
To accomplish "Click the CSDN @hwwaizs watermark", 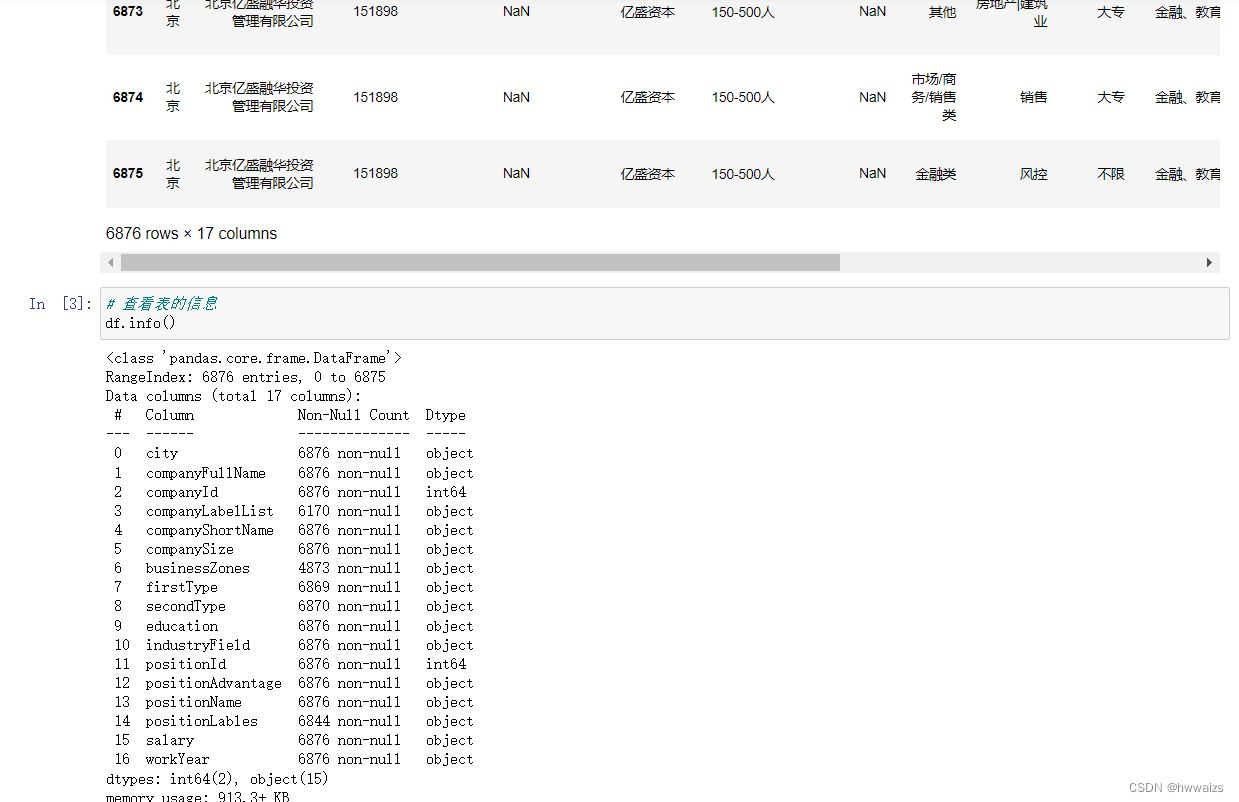I will click(x=1176, y=788).
